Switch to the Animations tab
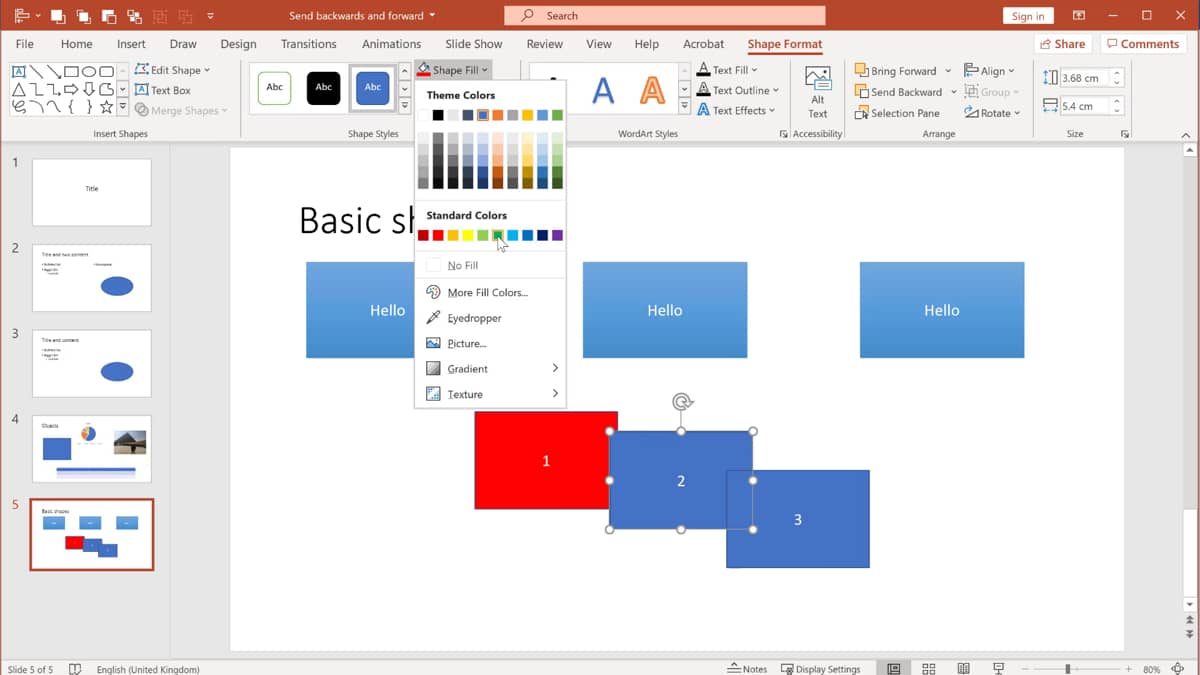 pyautogui.click(x=391, y=44)
